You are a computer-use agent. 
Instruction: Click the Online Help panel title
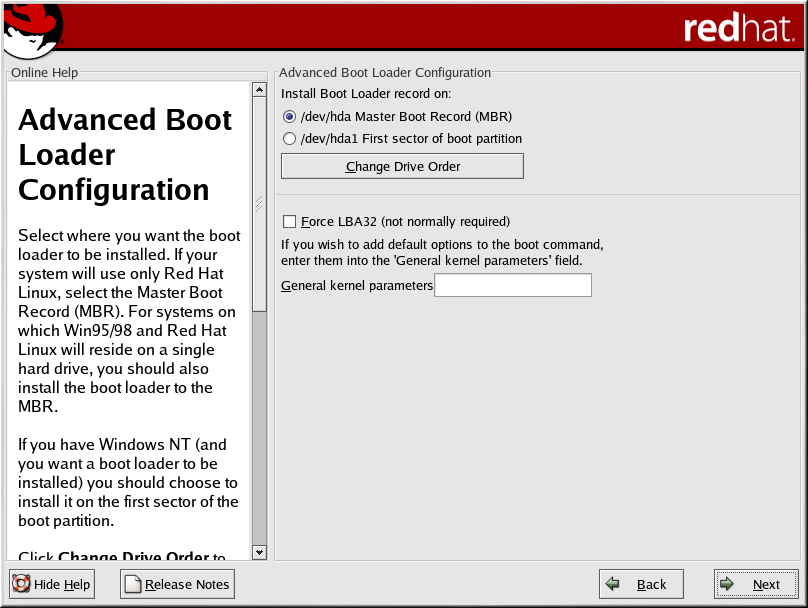coord(44,73)
